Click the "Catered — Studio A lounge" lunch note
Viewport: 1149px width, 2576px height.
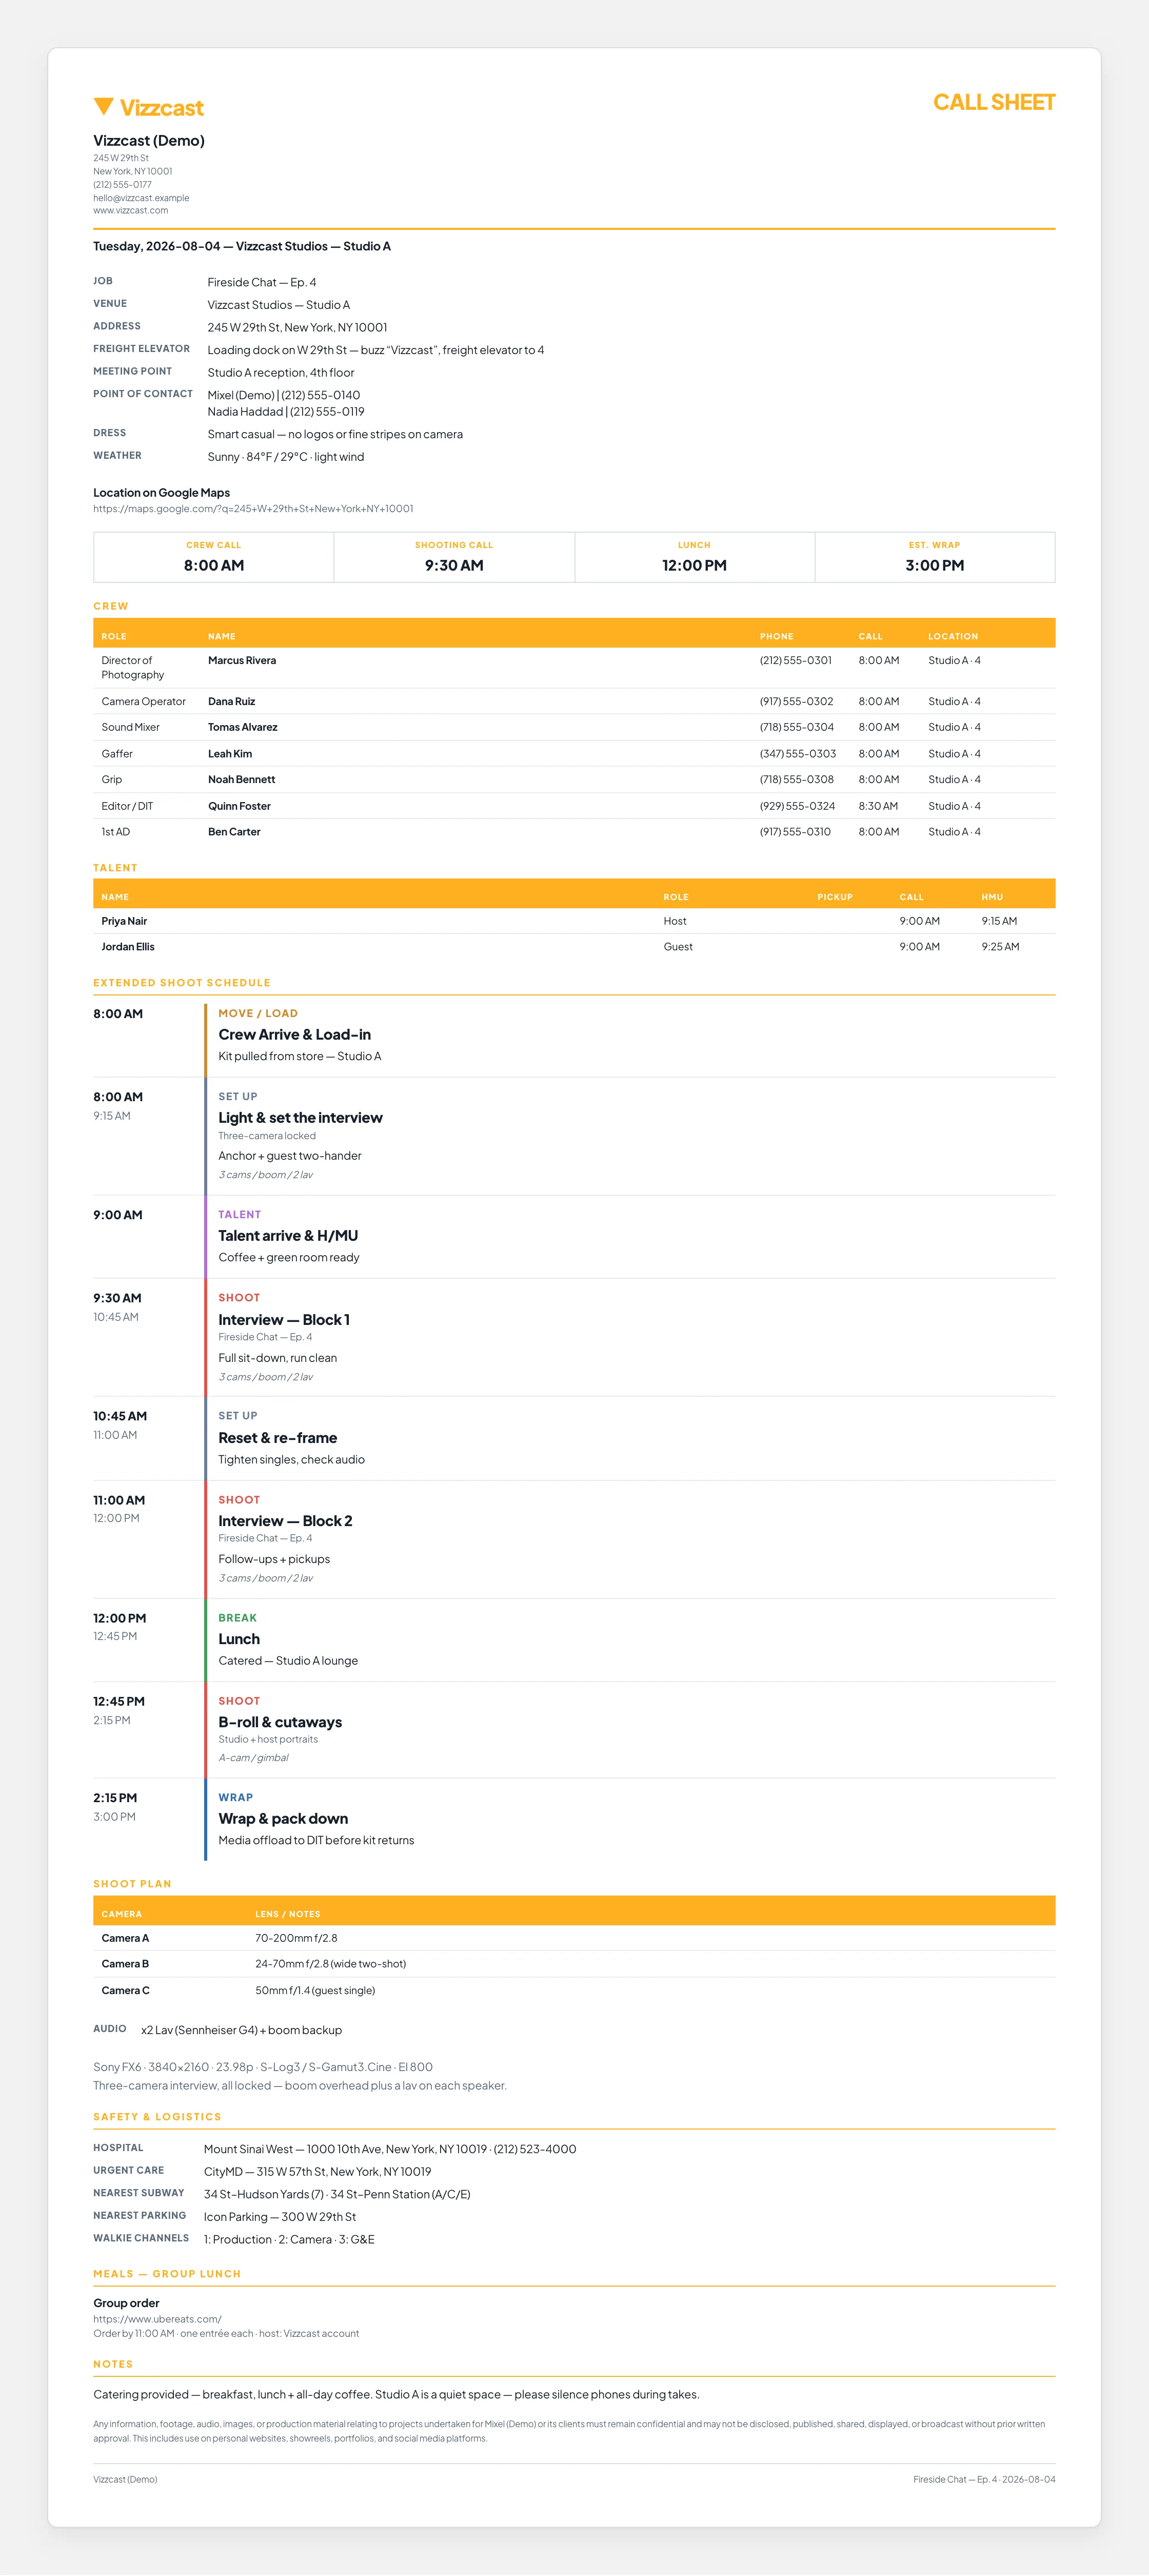point(288,1661)
